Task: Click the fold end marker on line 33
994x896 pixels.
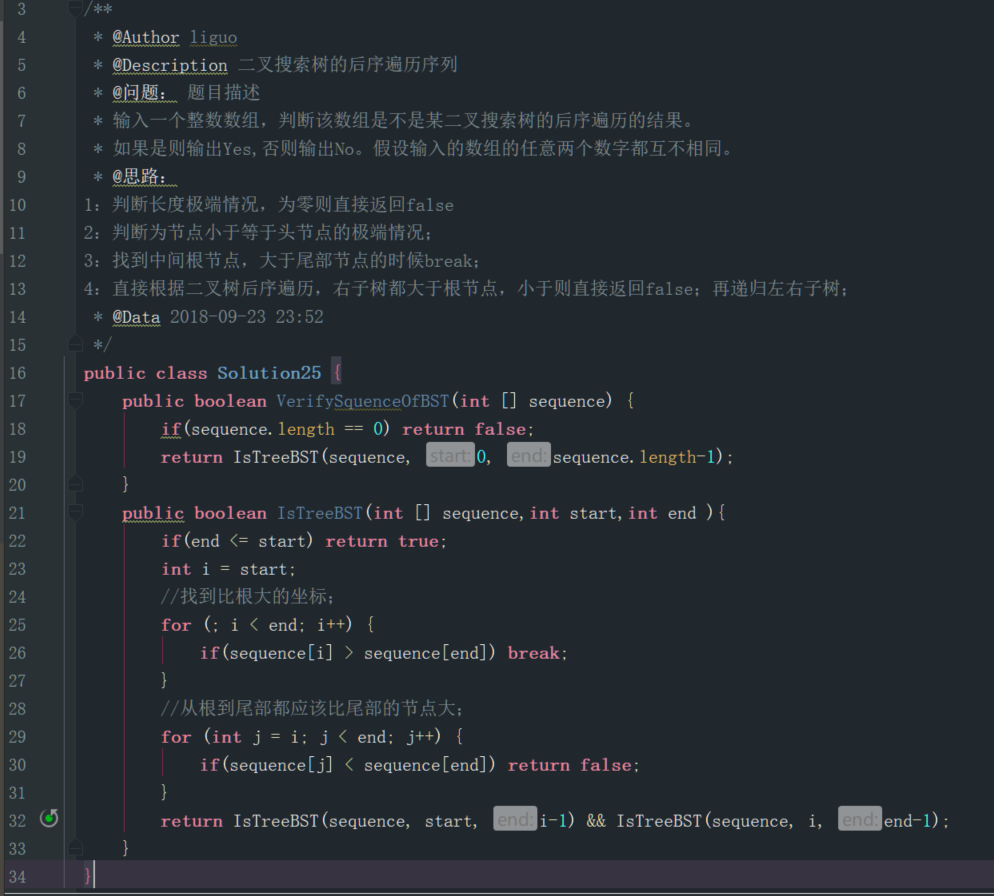Action: tap(75, 848)
